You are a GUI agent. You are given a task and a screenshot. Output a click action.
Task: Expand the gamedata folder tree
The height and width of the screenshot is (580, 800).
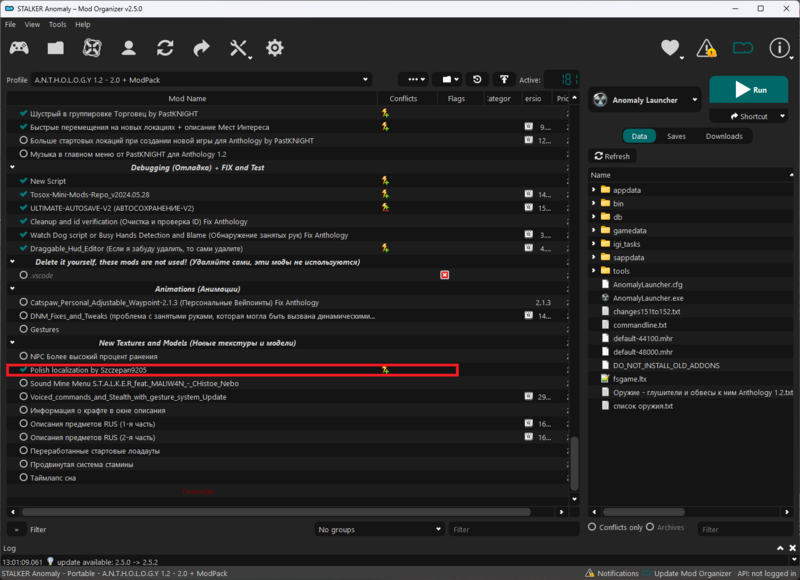click(594, 229)
